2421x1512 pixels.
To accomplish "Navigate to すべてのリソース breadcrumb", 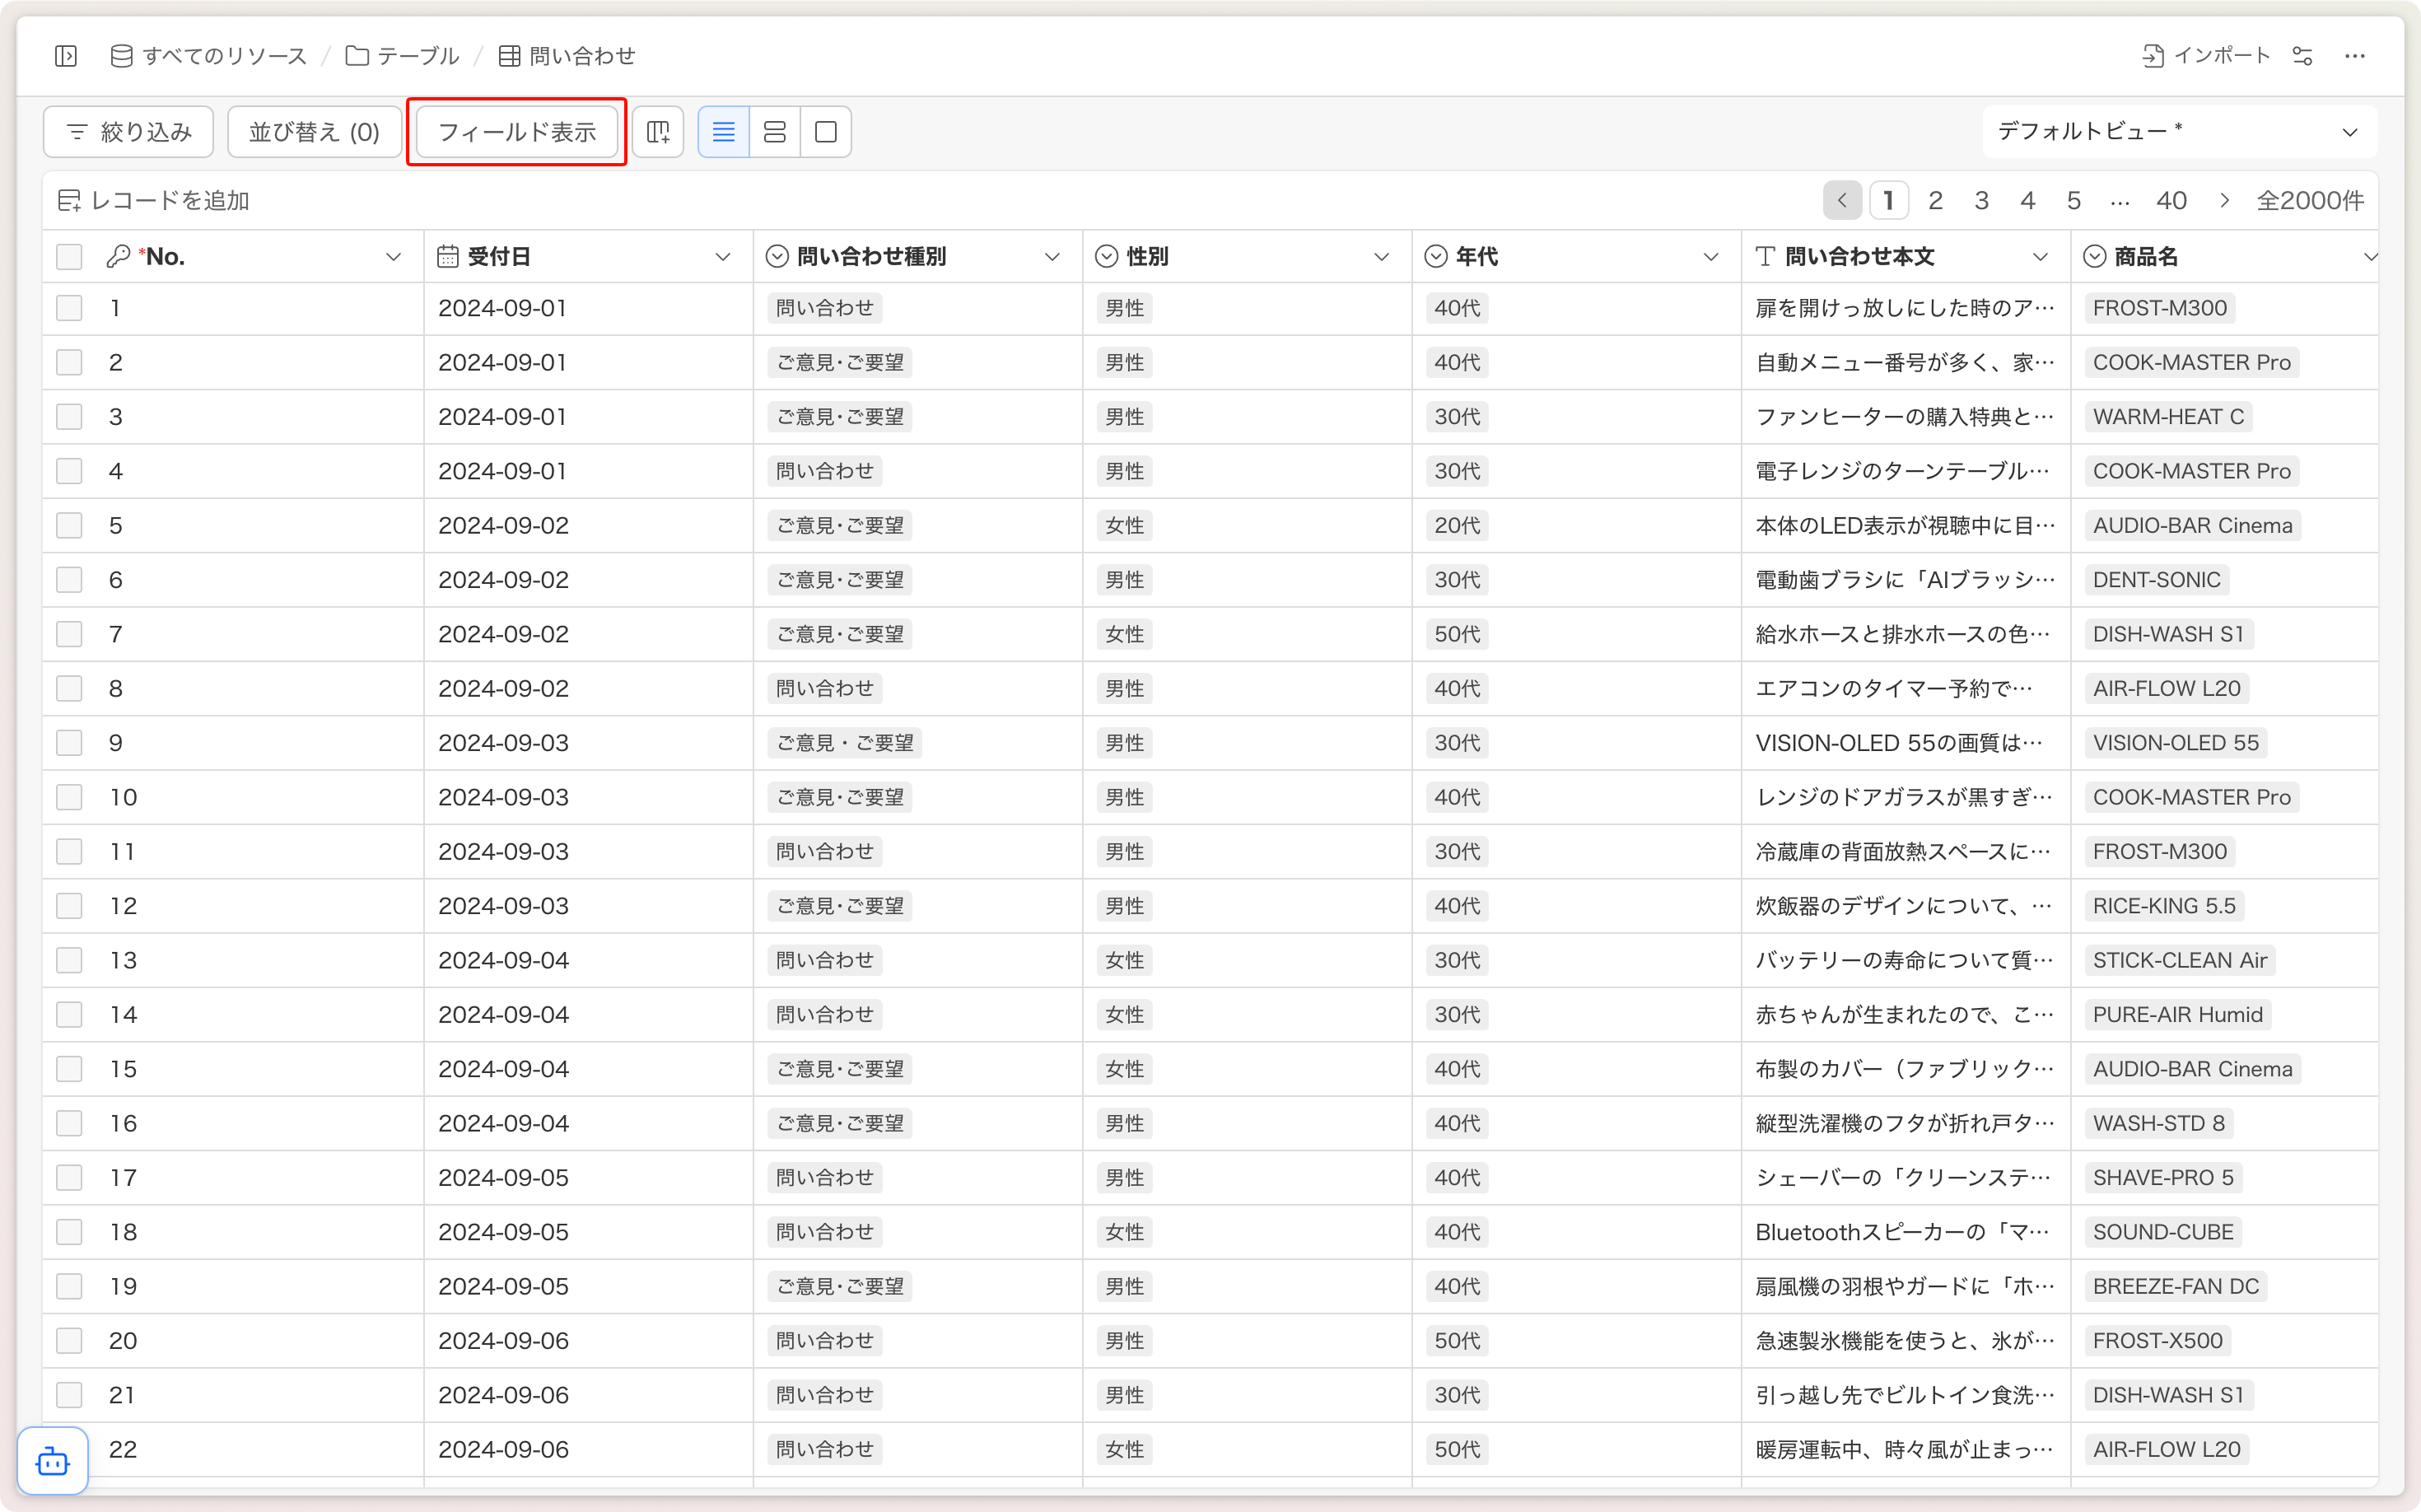I will click(209, 56).
